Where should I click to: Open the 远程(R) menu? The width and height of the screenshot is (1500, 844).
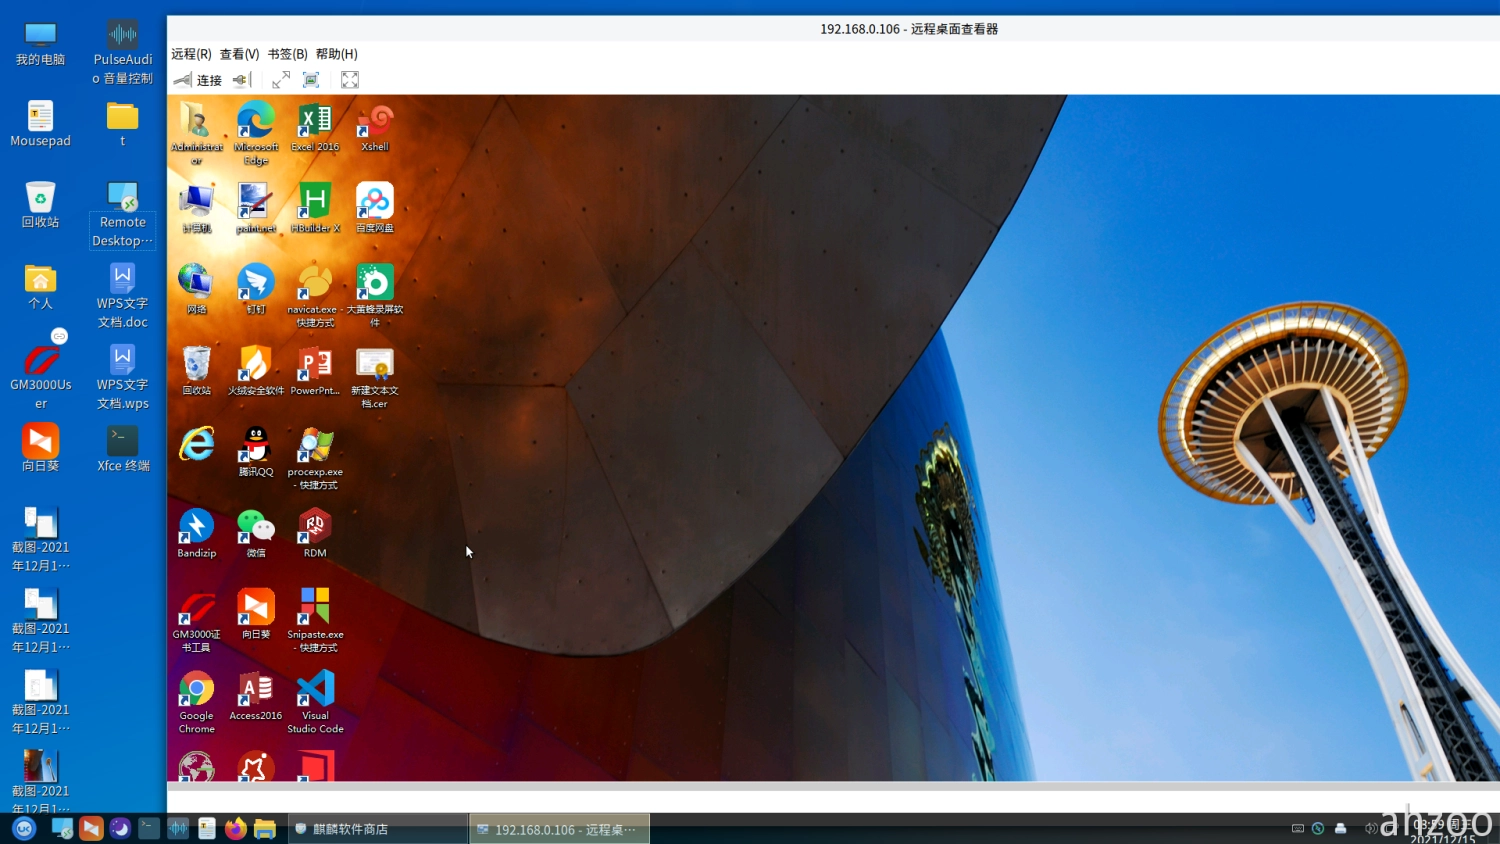[191, 54]
